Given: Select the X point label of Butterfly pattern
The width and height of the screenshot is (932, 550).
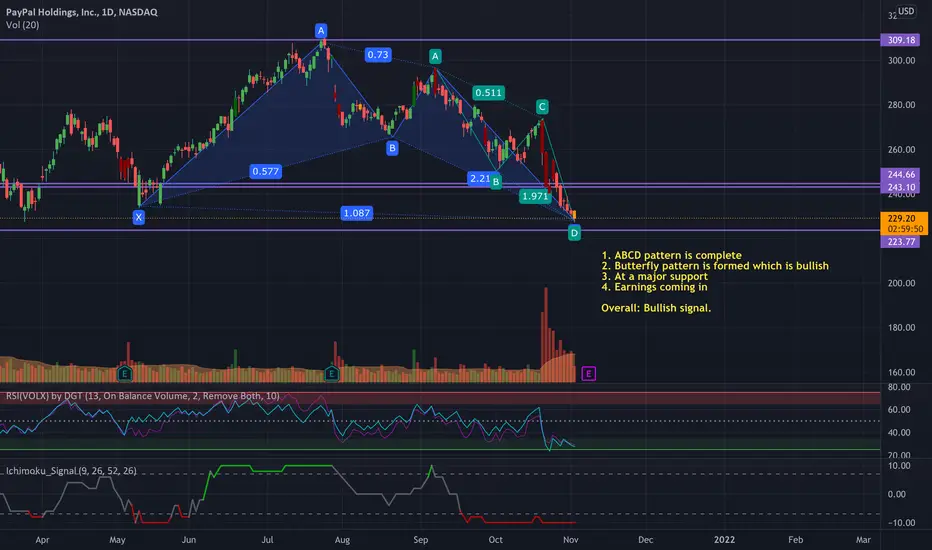Looking at the screenshot, I should coord(138,217).
